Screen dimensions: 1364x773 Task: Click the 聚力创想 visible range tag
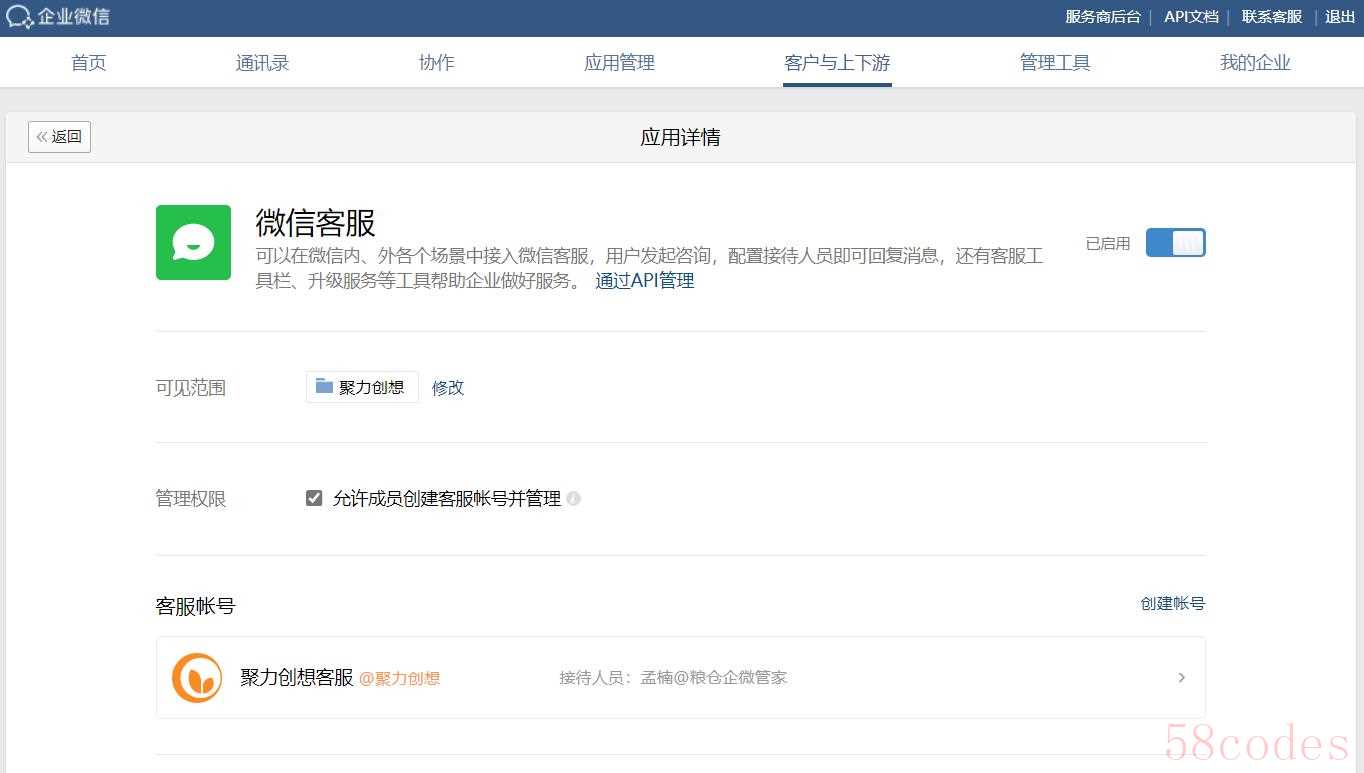(362, 387)
